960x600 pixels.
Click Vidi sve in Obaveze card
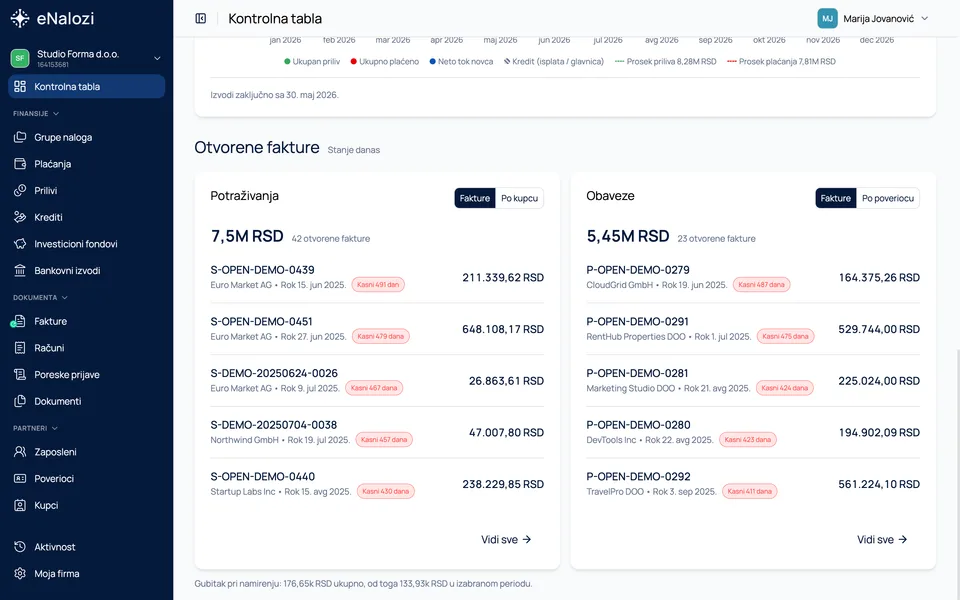882,539
